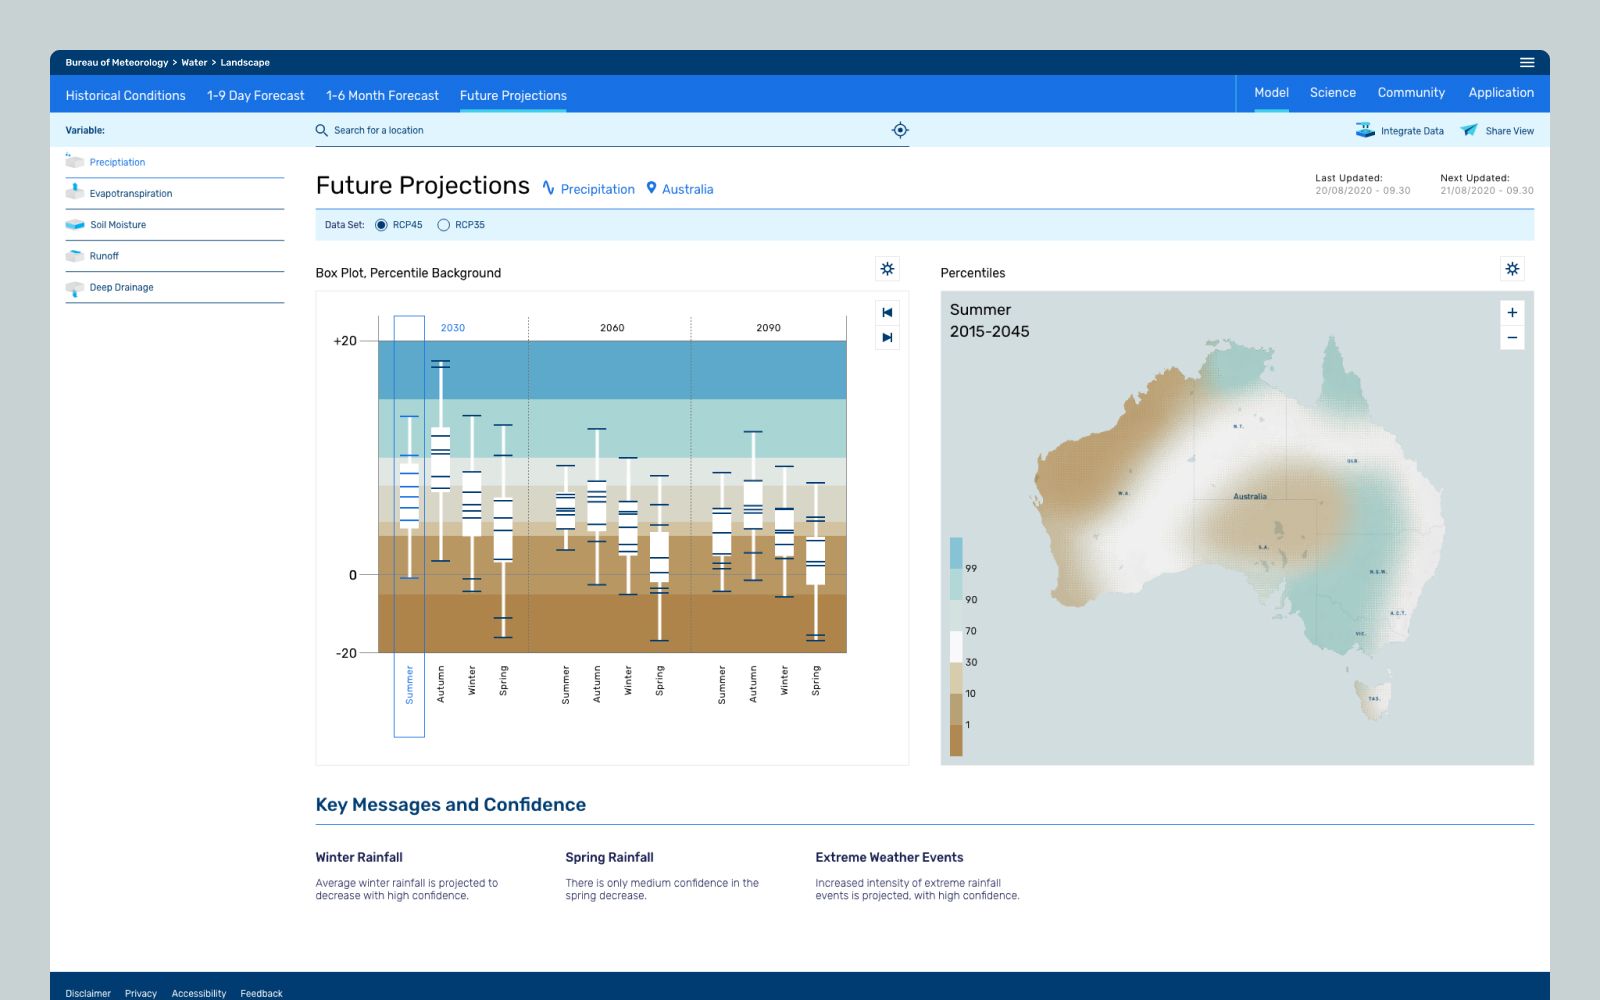
Task: Click the Precipitation variable icon
Action: (x=75, y=161)
